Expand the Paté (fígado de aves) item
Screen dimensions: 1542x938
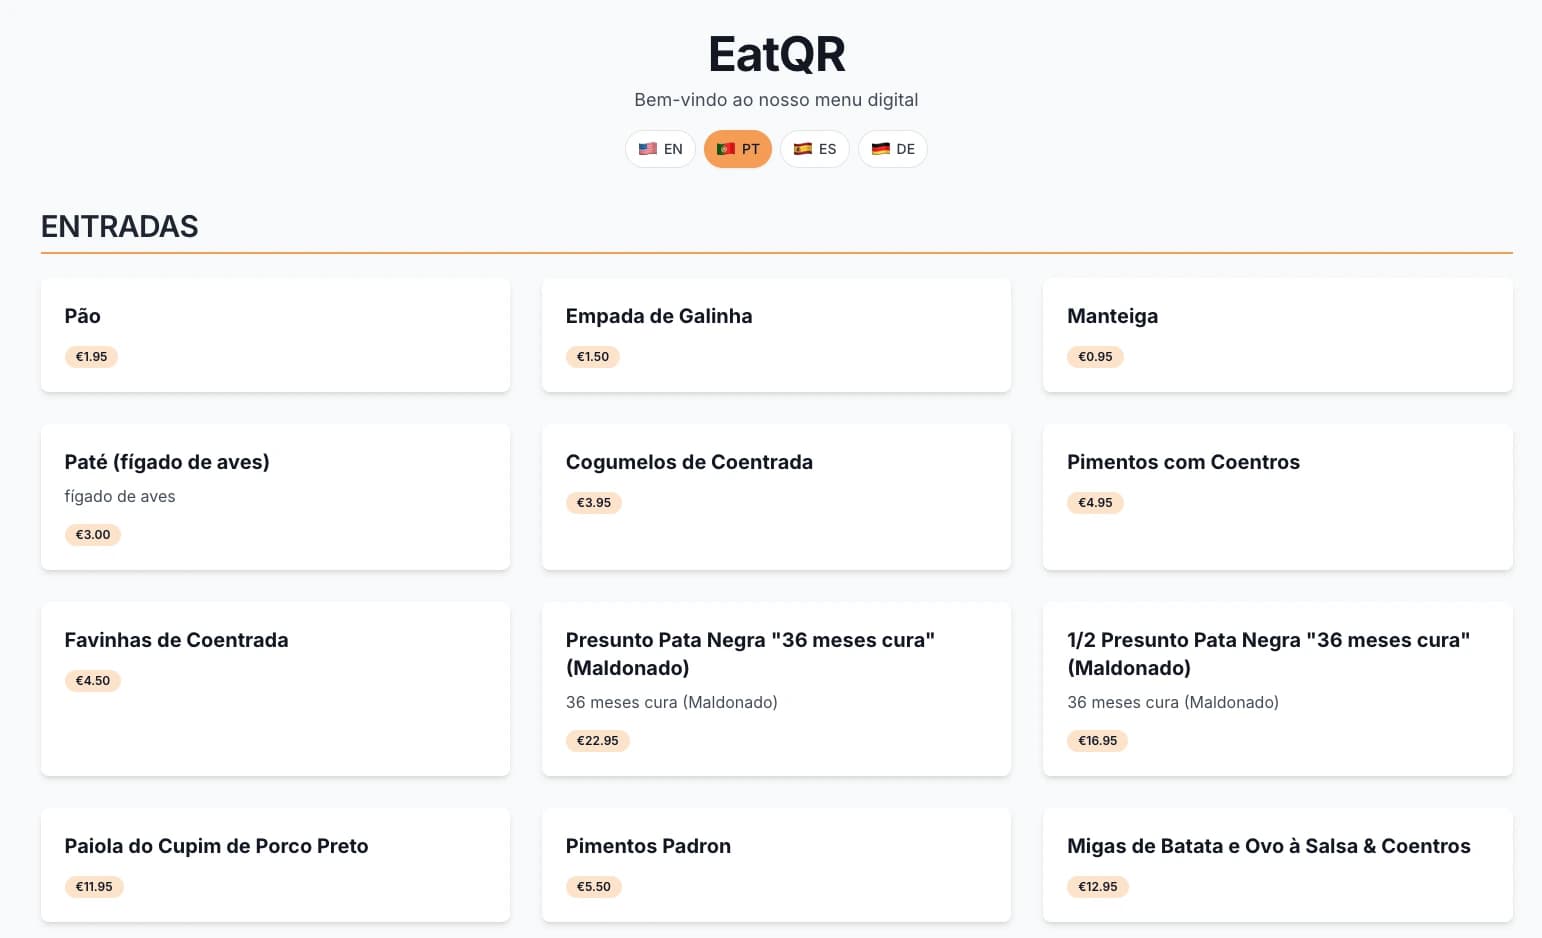pyautogui.click(x=275, y=497)
